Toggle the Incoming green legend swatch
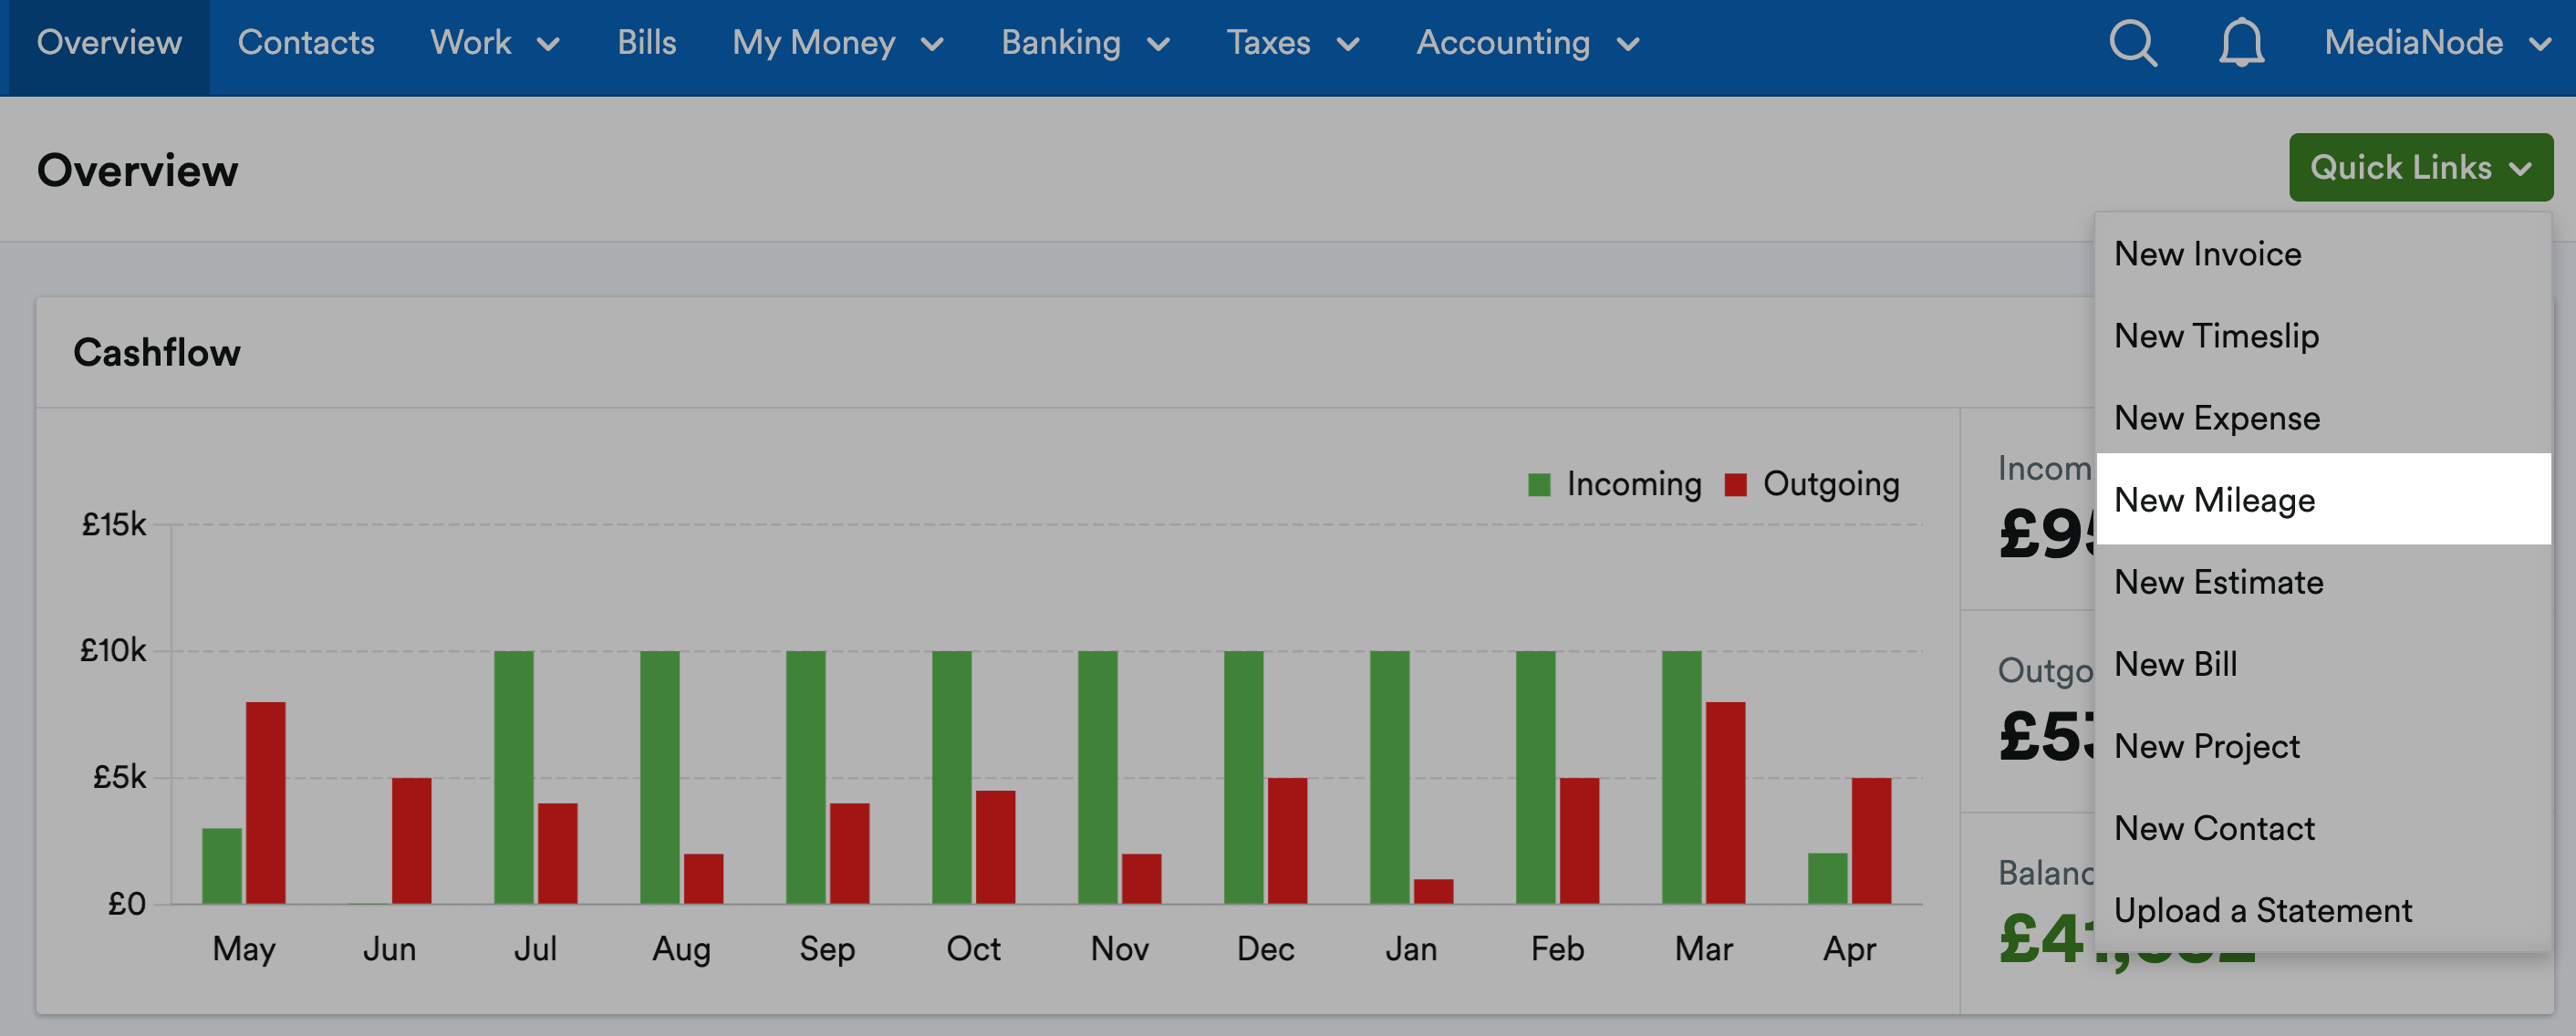This screenshot has width=2576, height=1036. [x=1539, y=485]
